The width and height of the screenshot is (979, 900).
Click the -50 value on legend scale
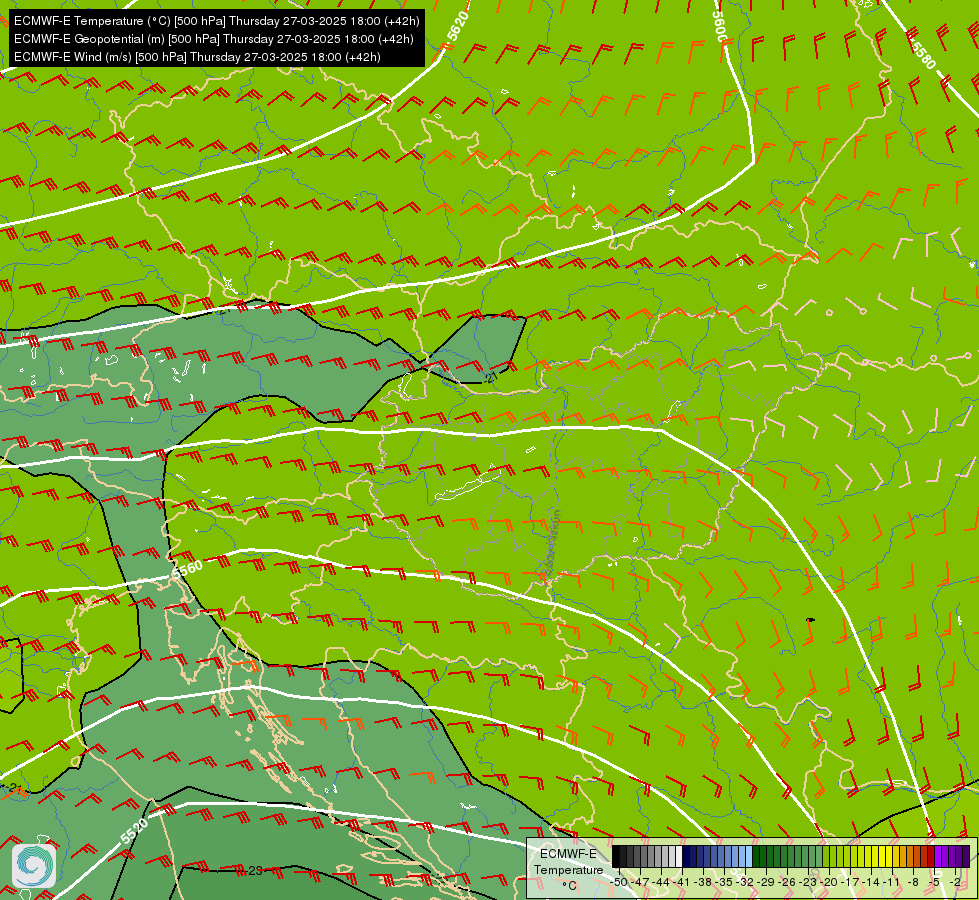[619, 882]
